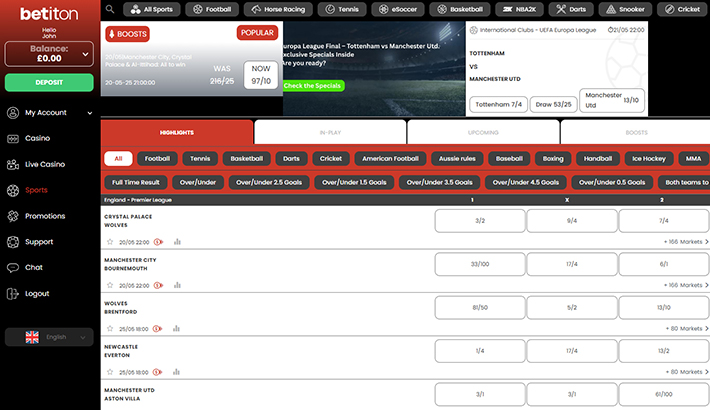Select the Ice Hockey filter pill

649,159
